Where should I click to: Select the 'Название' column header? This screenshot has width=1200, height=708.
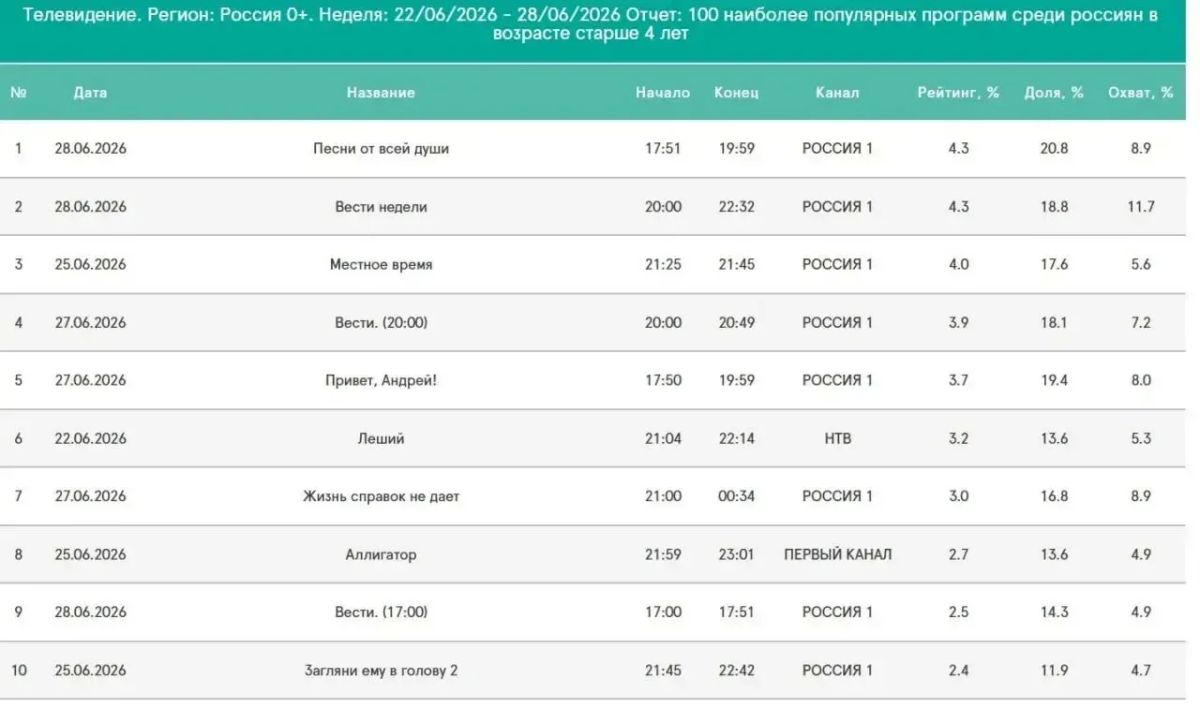point(380,92)
